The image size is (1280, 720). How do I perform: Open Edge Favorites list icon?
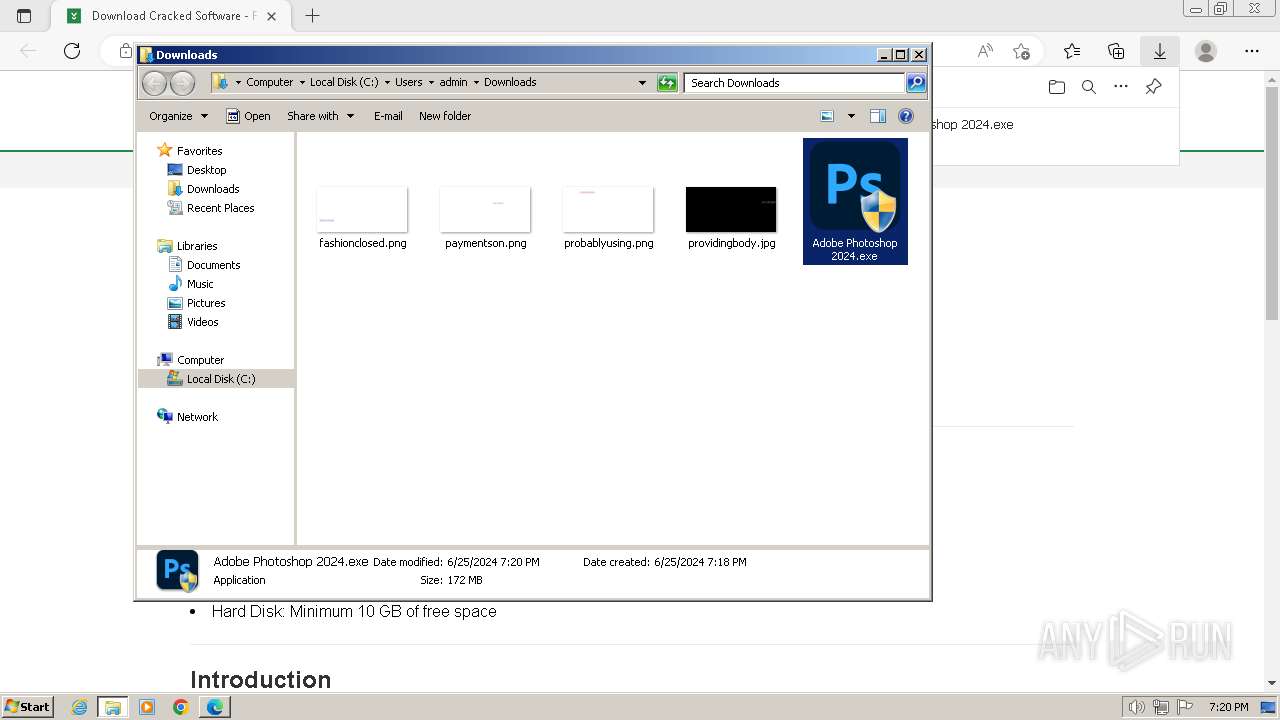1072,51
